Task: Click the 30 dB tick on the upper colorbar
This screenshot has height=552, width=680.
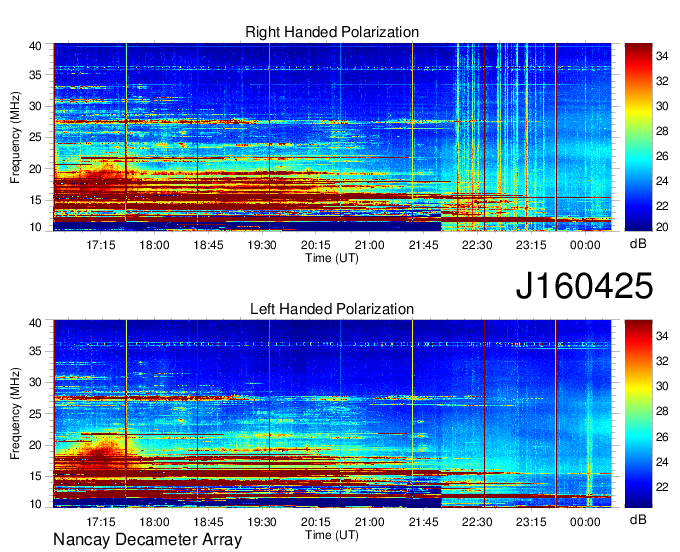Action: coord(662,106)
